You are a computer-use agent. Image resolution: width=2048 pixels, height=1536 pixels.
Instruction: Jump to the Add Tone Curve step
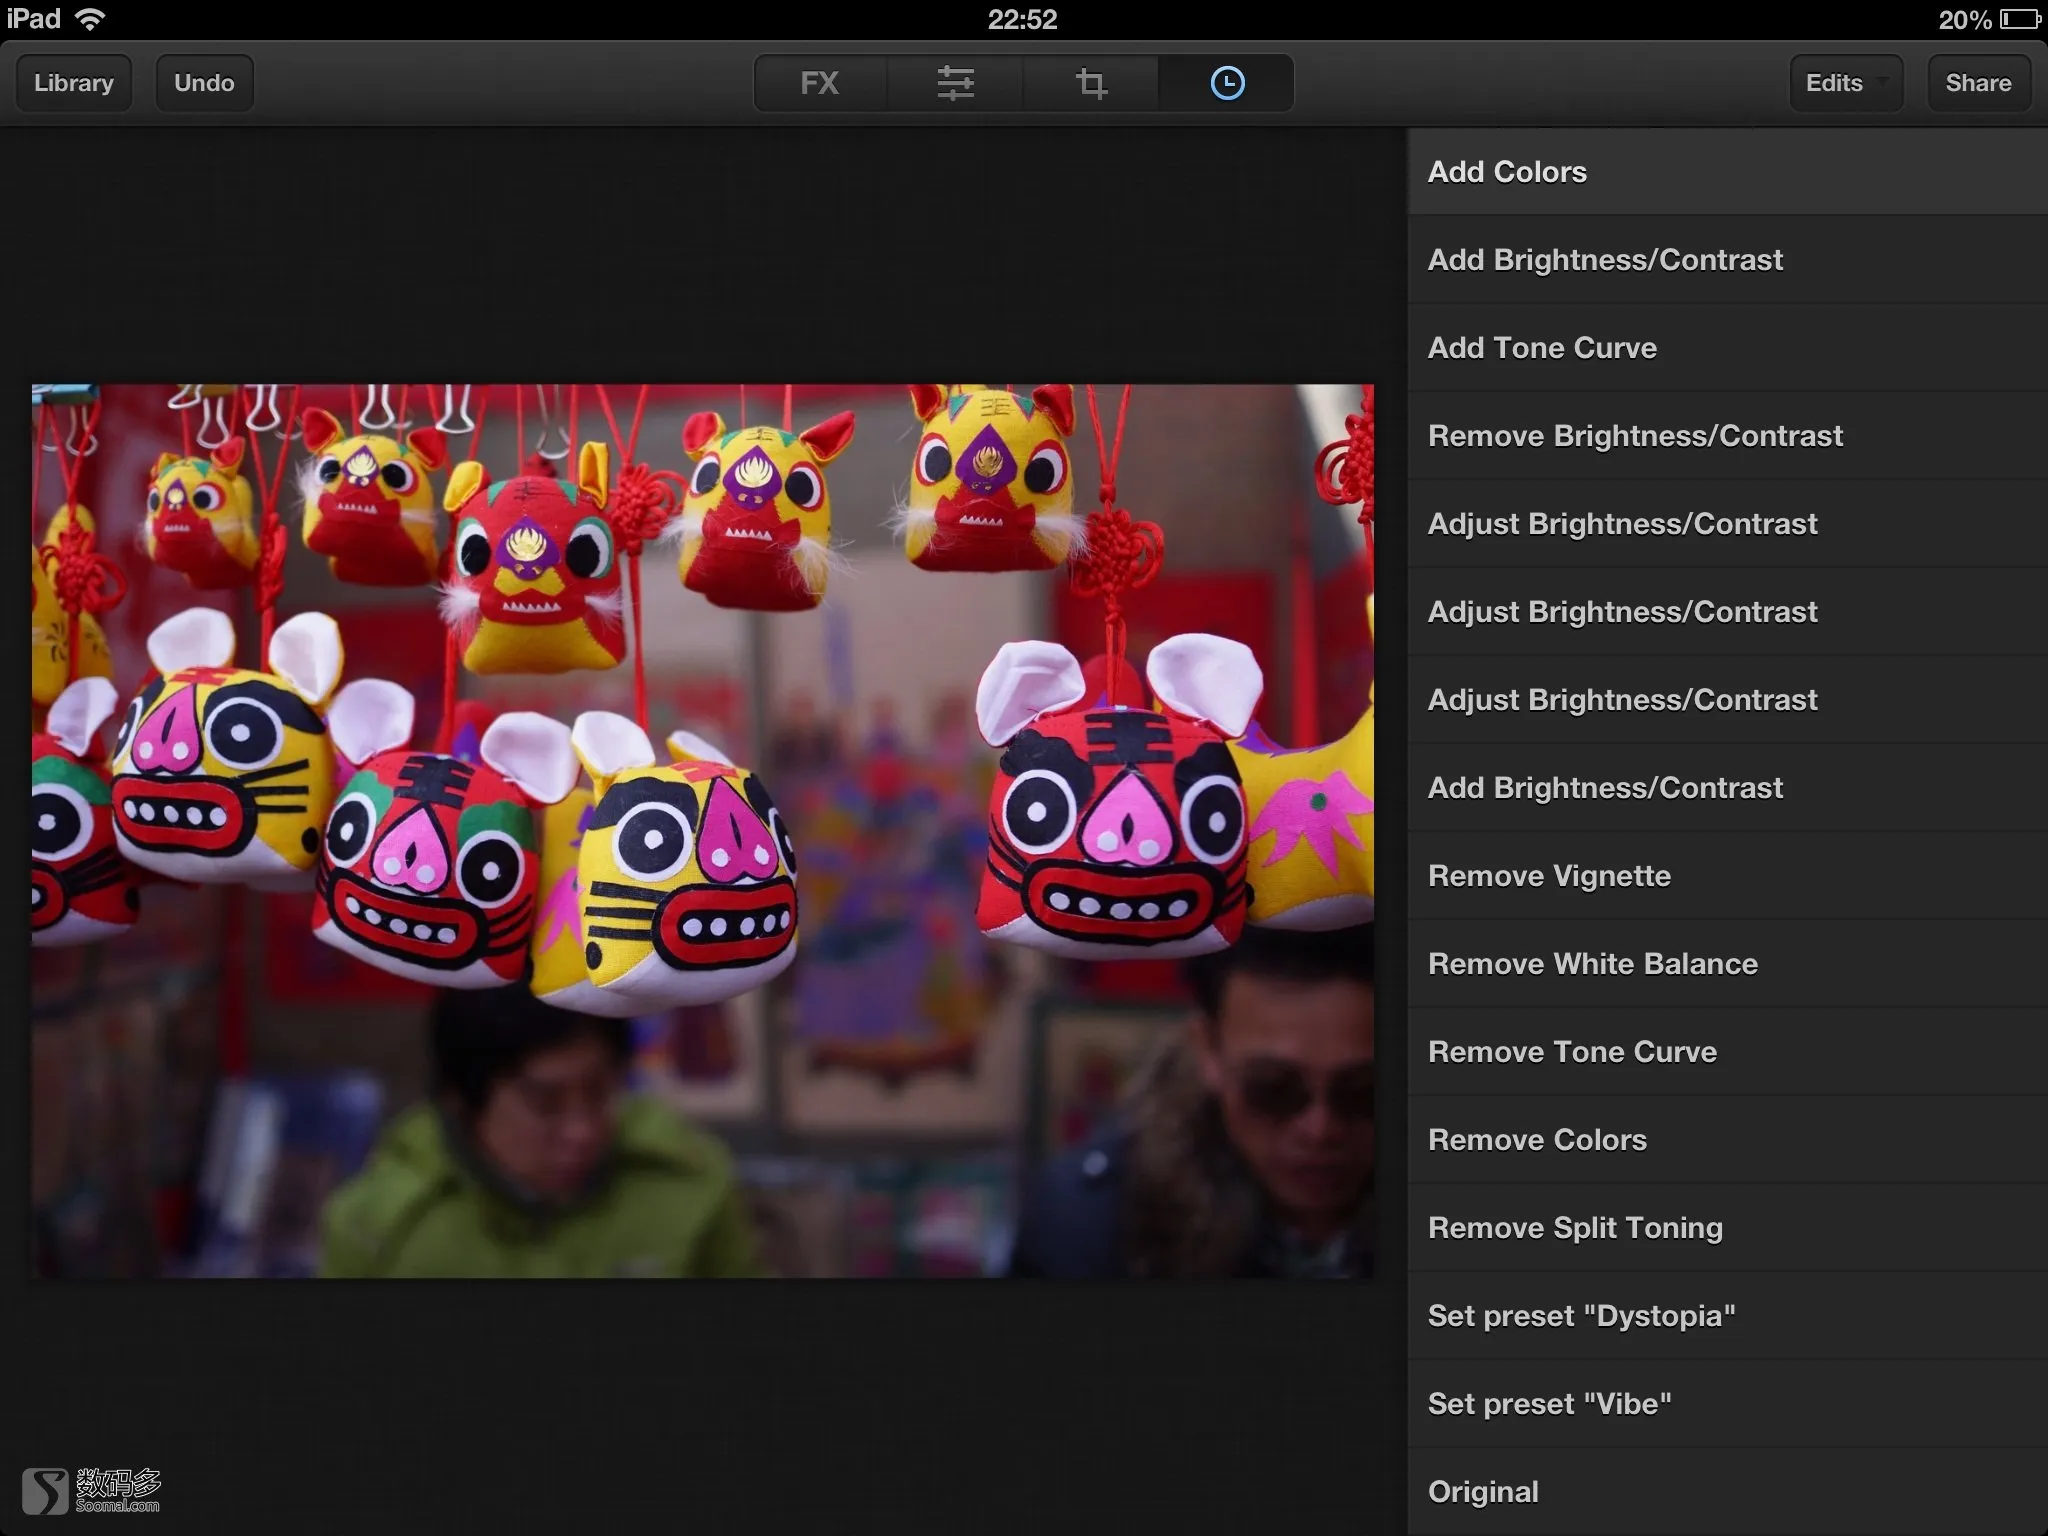(1728, 348)
